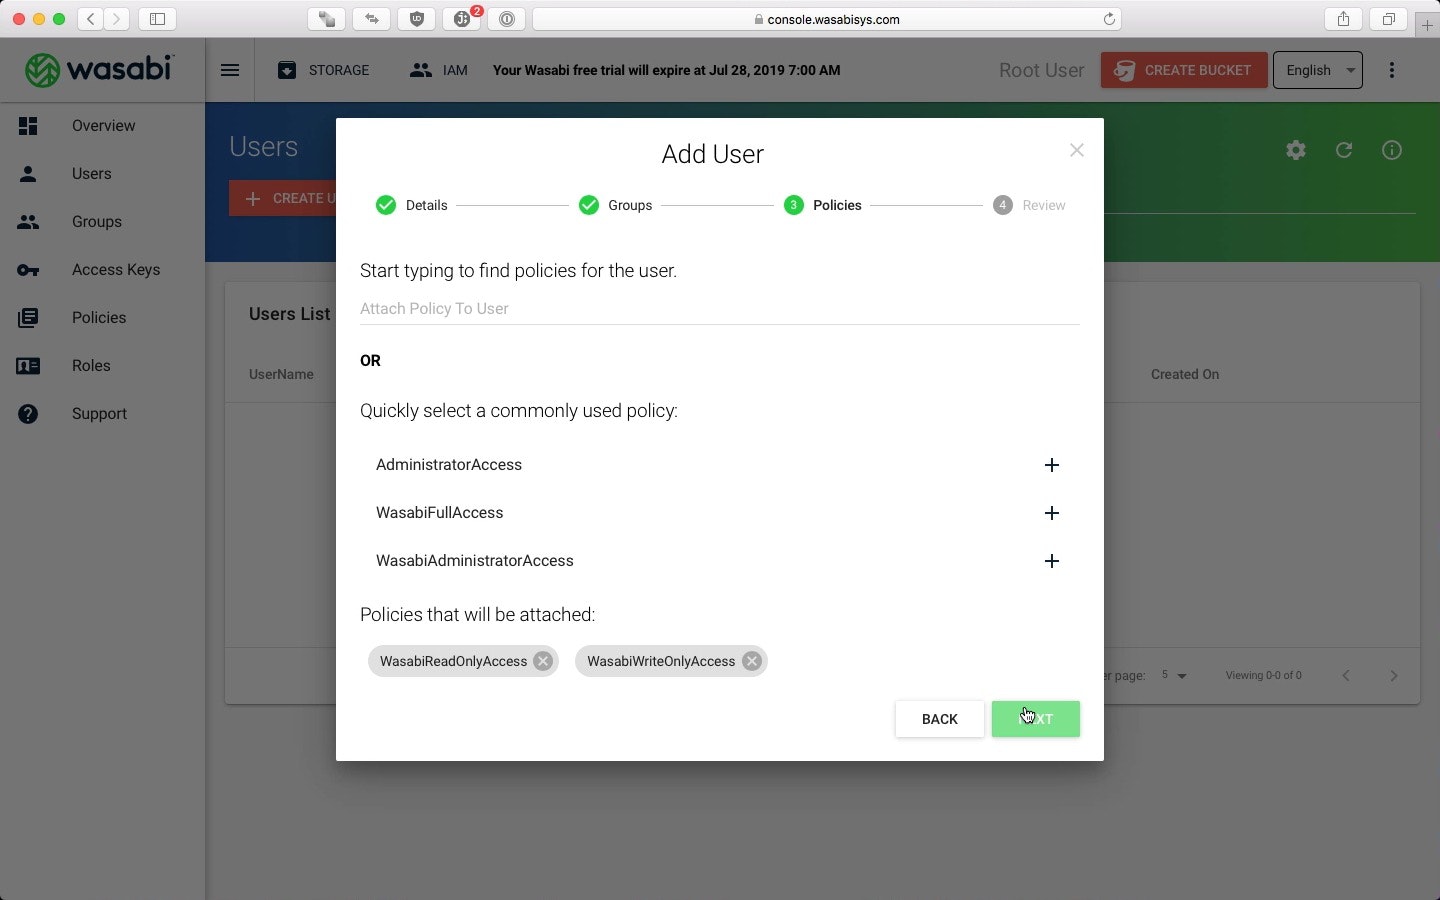Open the STORAGE section

323,70
